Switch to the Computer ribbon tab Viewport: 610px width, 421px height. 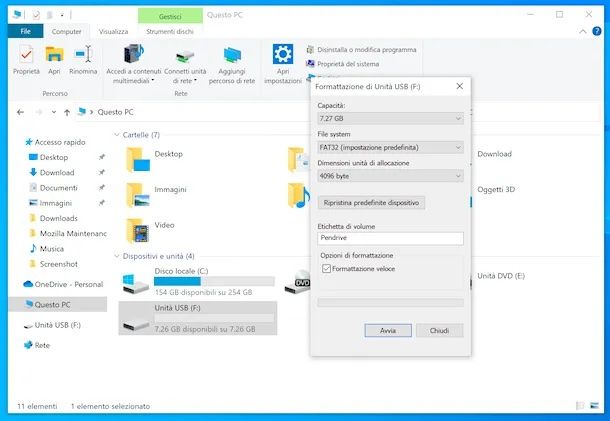pos(67,32)
